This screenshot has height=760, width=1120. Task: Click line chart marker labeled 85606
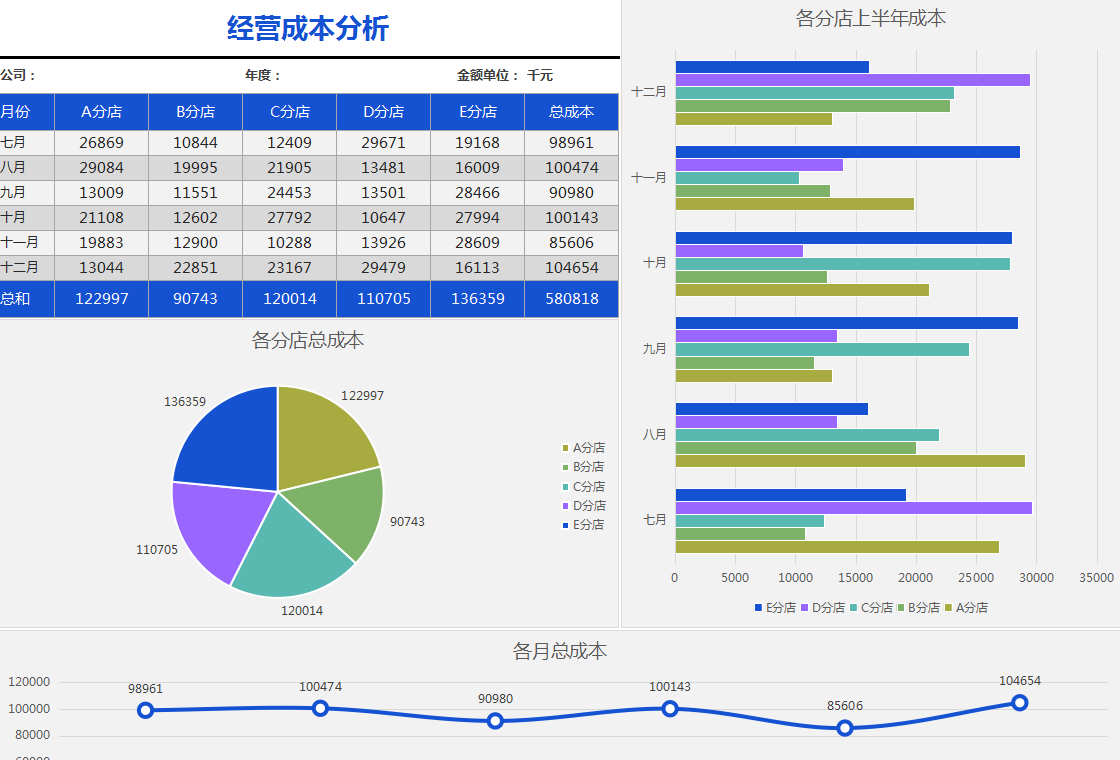click(x=845, y=729)
